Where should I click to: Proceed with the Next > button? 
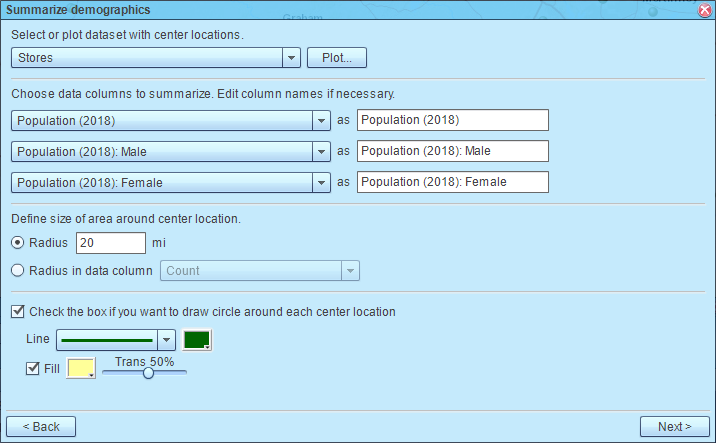tap(674, 427)
